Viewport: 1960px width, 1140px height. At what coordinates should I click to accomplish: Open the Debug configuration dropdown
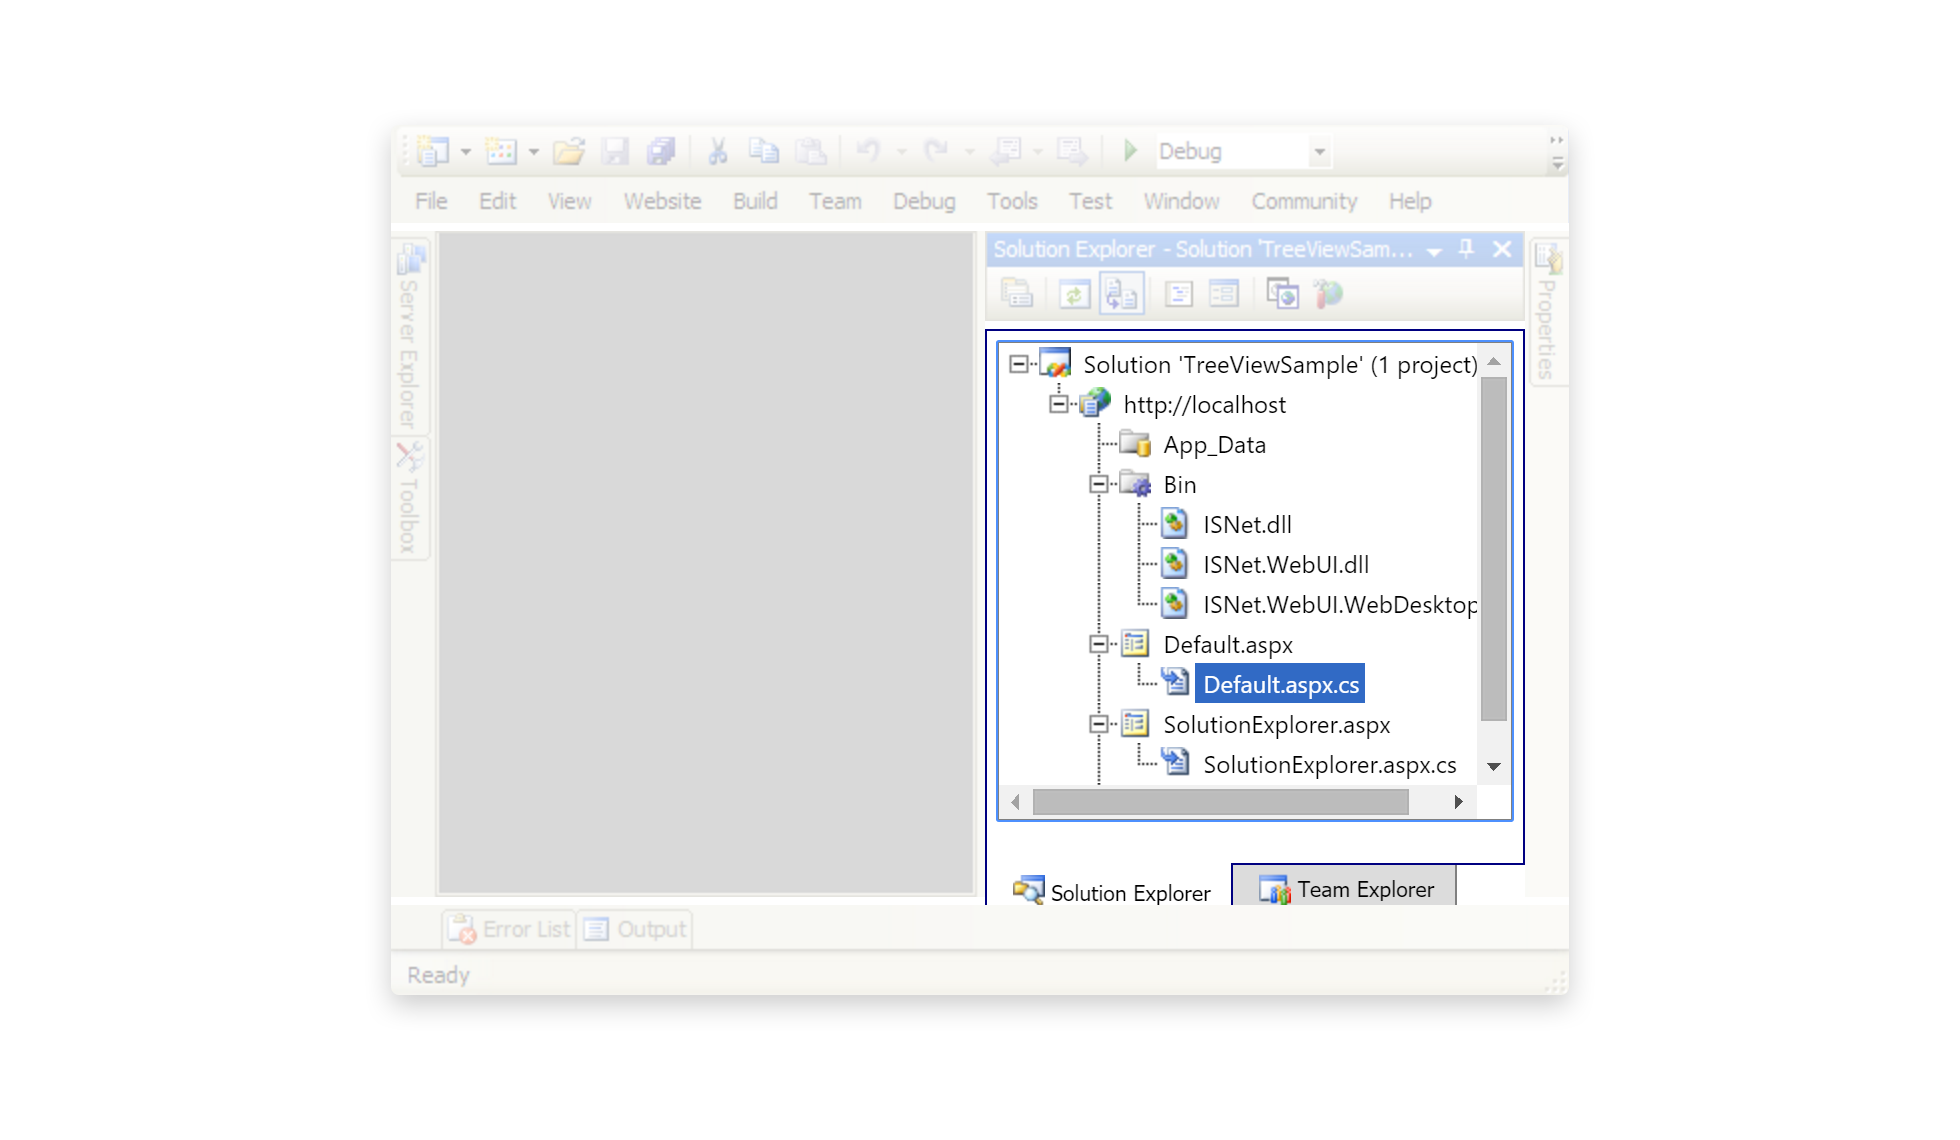pyautogui.click(x=1320, y=152)
